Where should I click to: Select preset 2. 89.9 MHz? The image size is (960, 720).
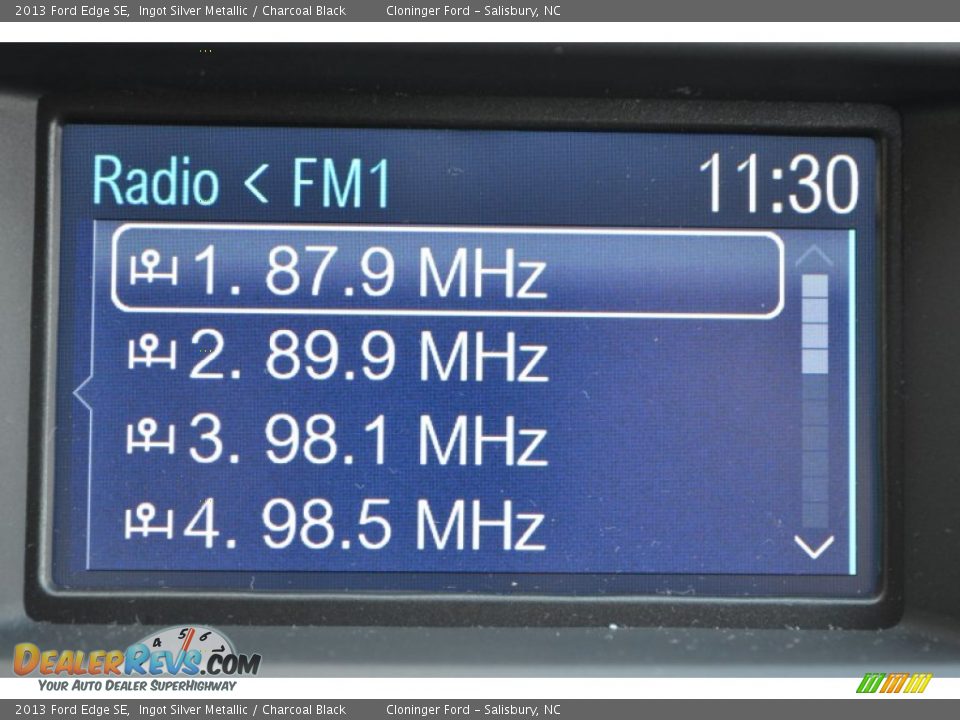point(338,356)
